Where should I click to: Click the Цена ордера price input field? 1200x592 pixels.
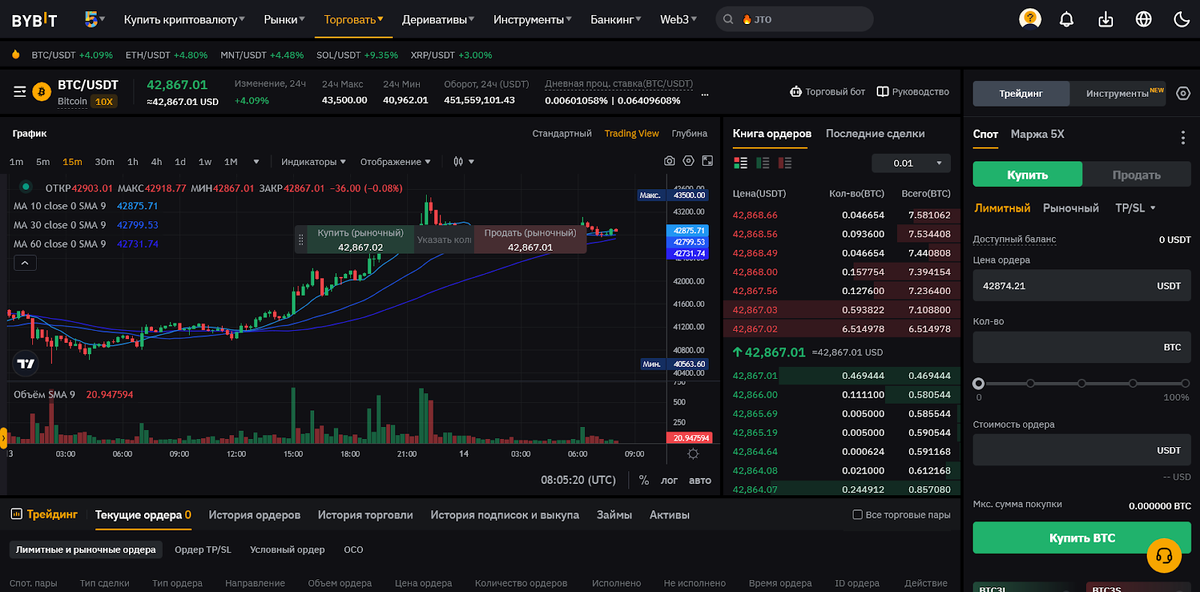[x=1082, y=285]
